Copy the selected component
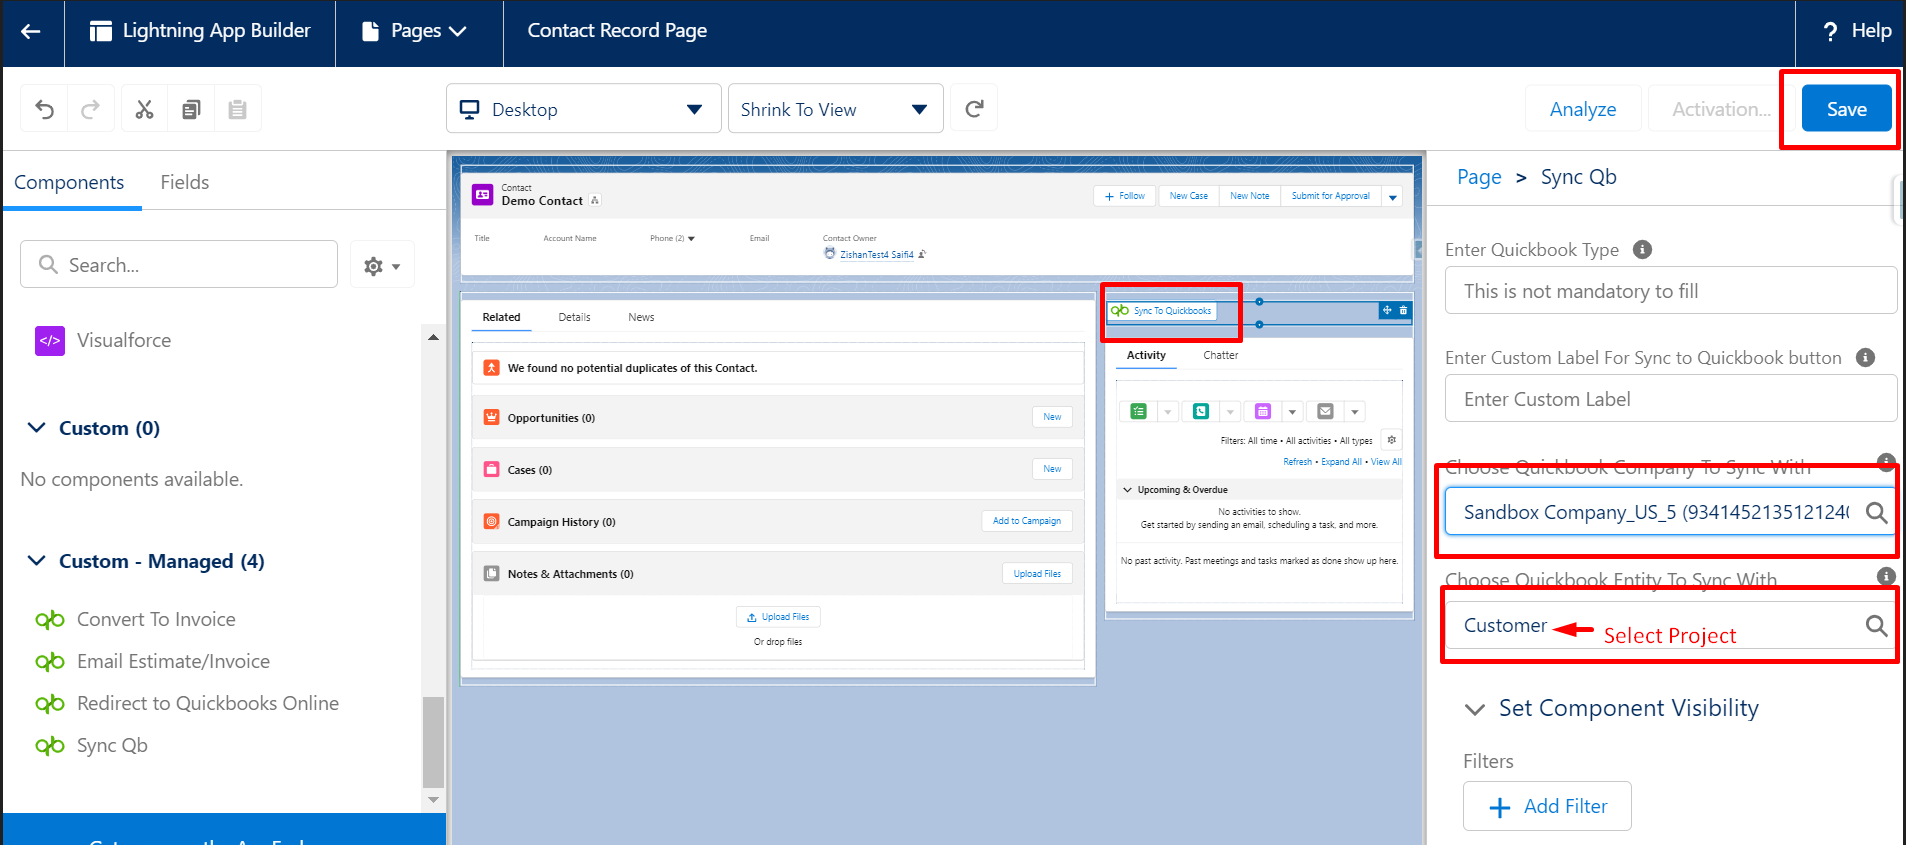Image resolution: width=1906 pixels, height=845 pixels. [191, 109]
